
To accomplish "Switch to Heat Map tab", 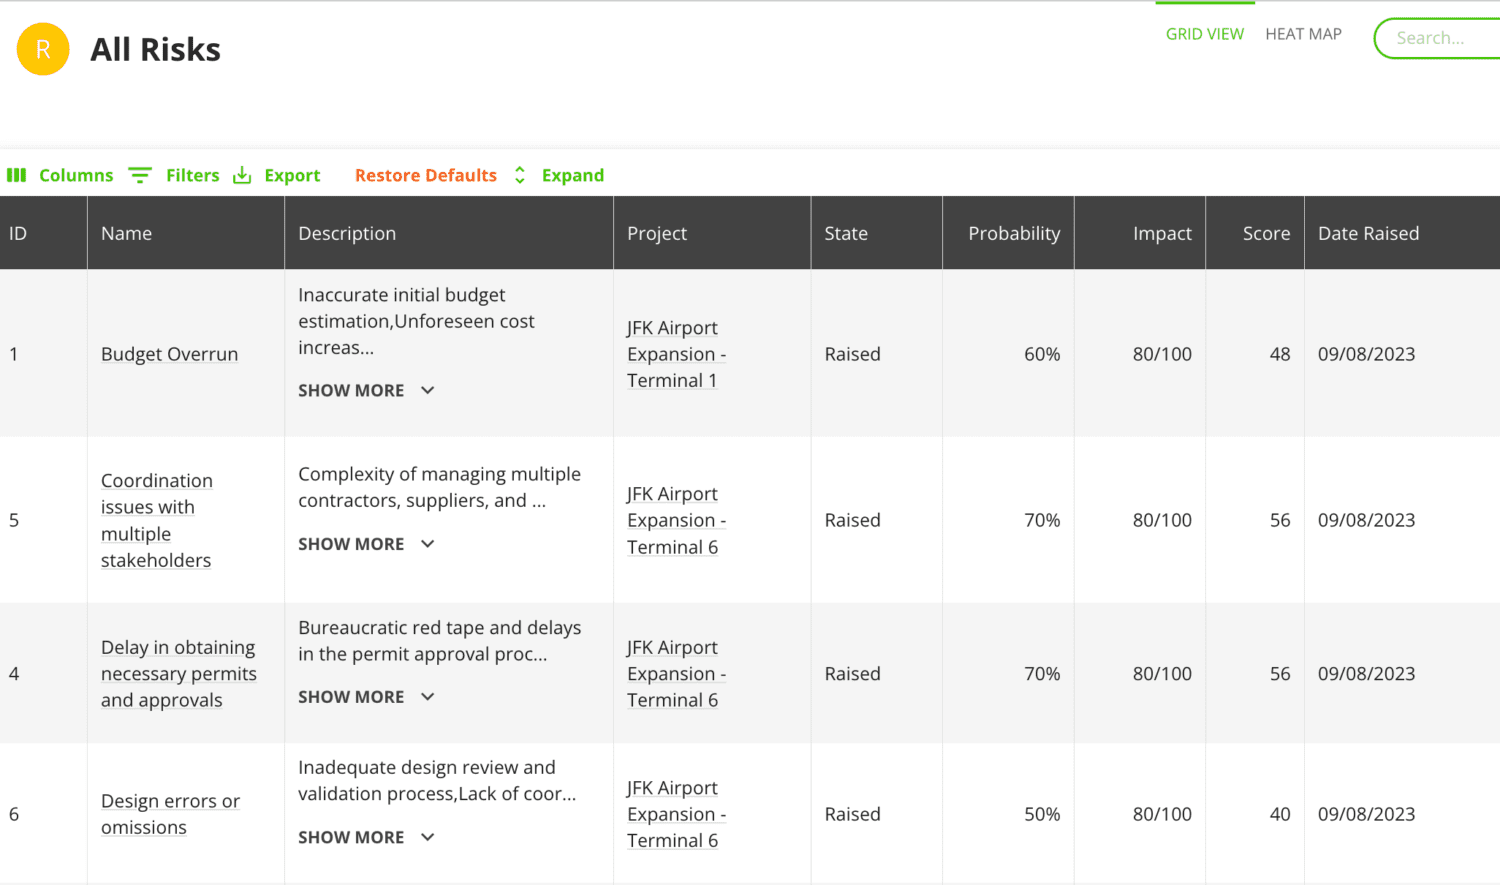I will 1303,34.
